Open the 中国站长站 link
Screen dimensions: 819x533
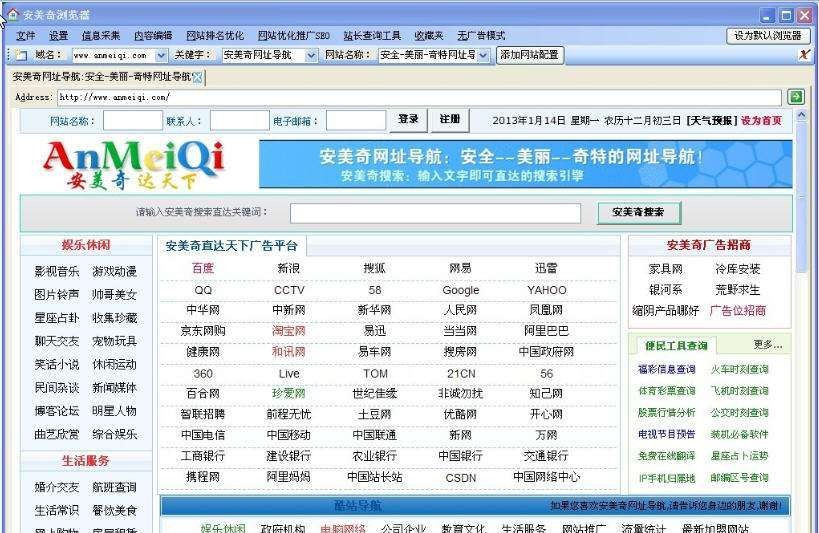pyautogui.click(x=375, y=477)
